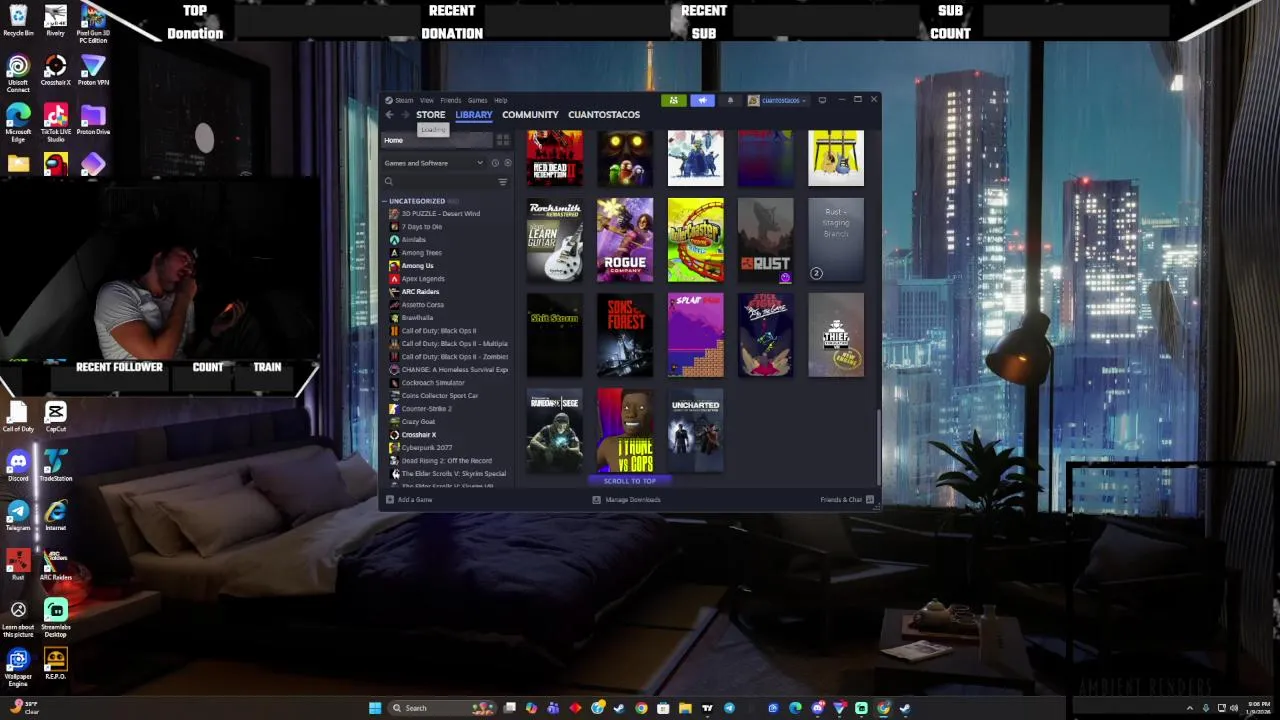The image size is (1280, 720).
Task: Open advanced filter options icon beside search
Action: tap(502, 182)
